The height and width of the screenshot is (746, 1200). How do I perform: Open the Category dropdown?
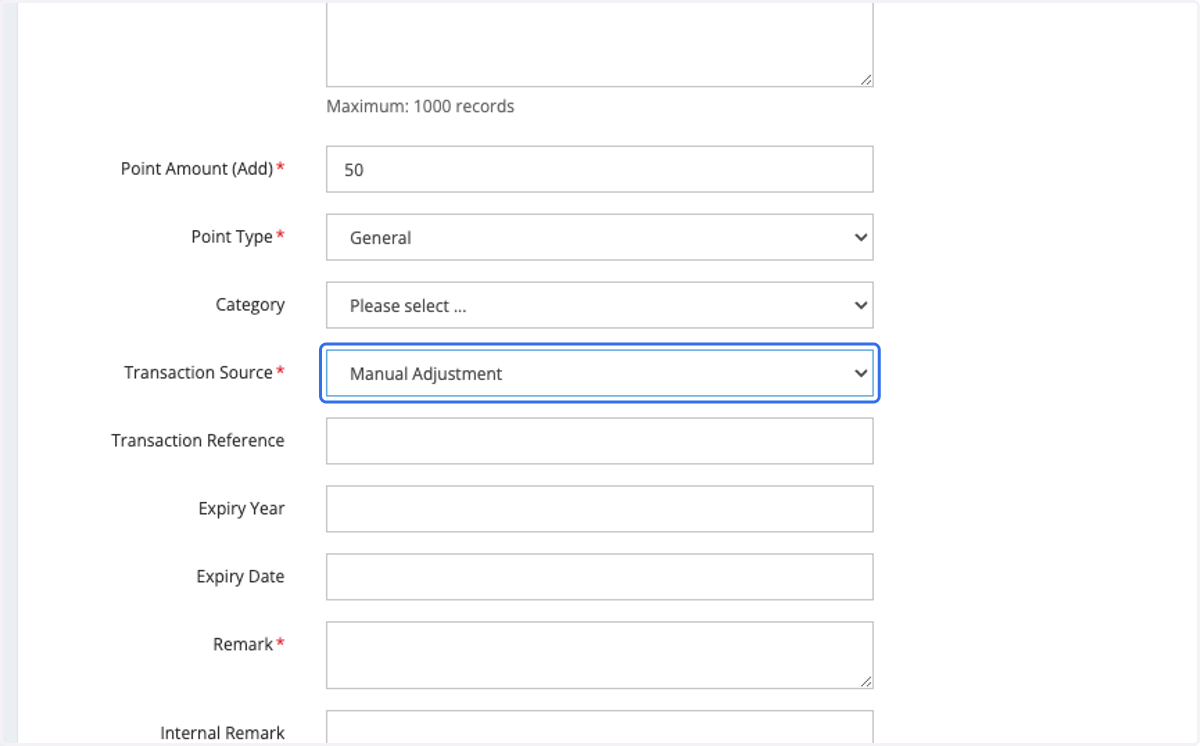click(x=599, y=305)
